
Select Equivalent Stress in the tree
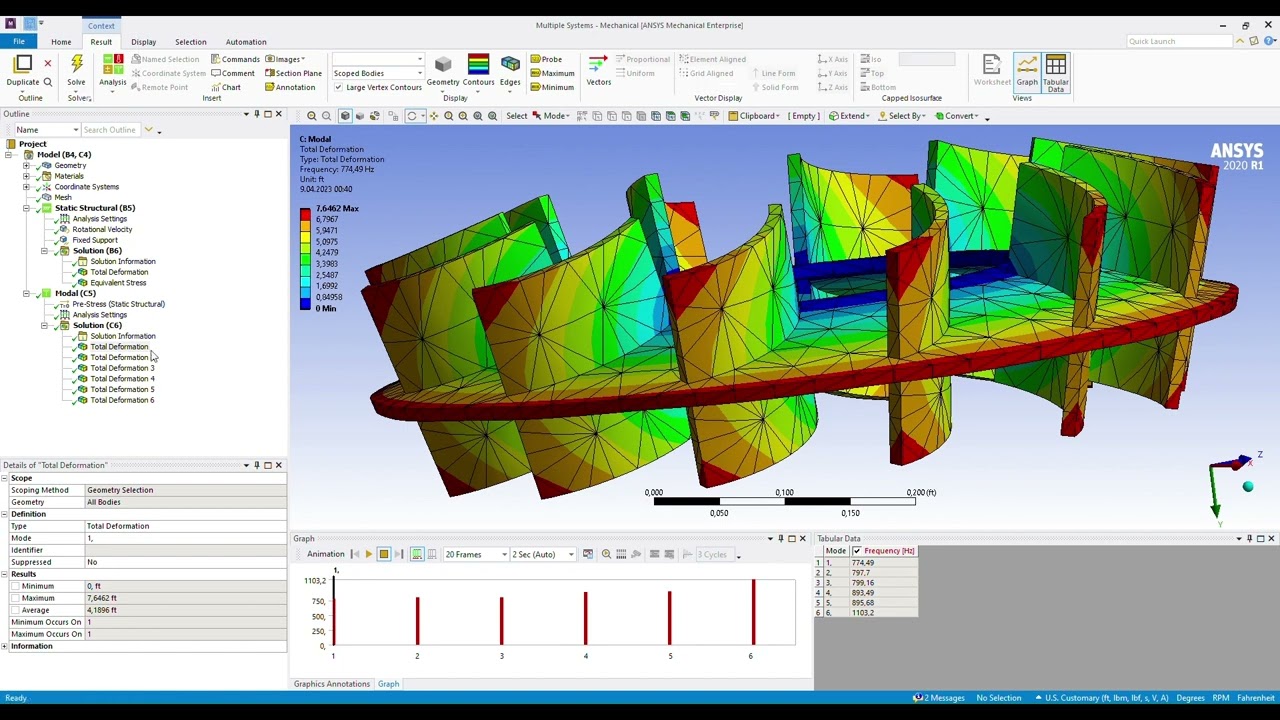click(118, 283)
